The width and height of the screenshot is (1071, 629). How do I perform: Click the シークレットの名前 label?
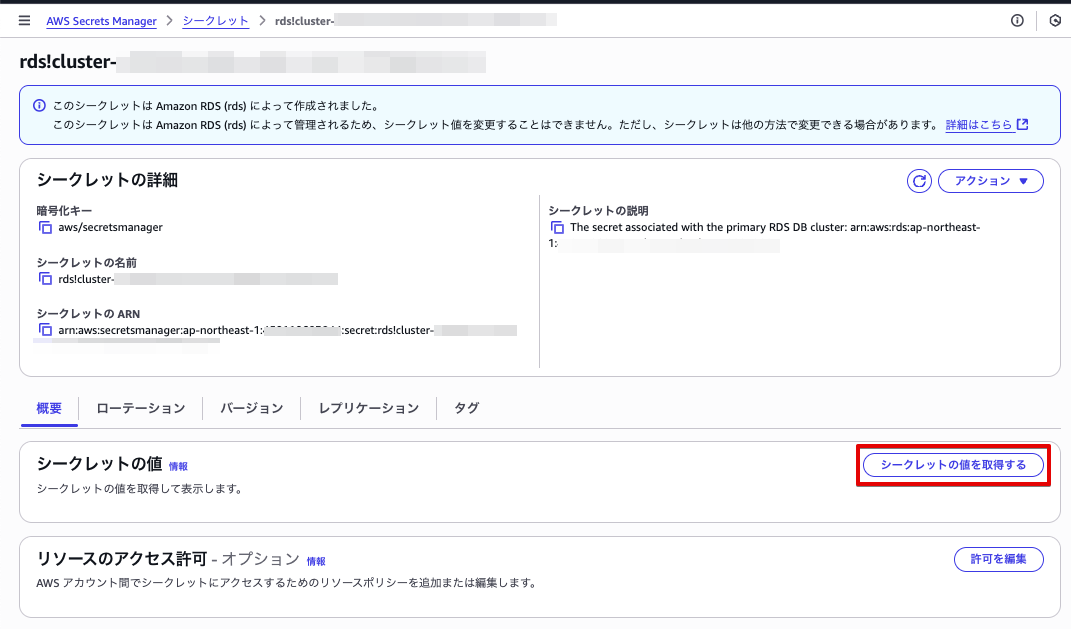tap(87, 263)
